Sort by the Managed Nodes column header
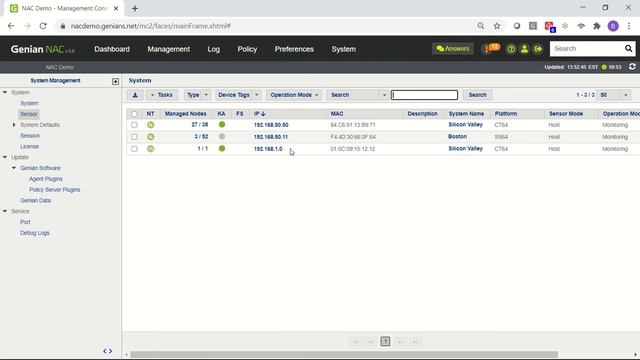Viewport: 640px width, 360px height. tap(185, 114)
